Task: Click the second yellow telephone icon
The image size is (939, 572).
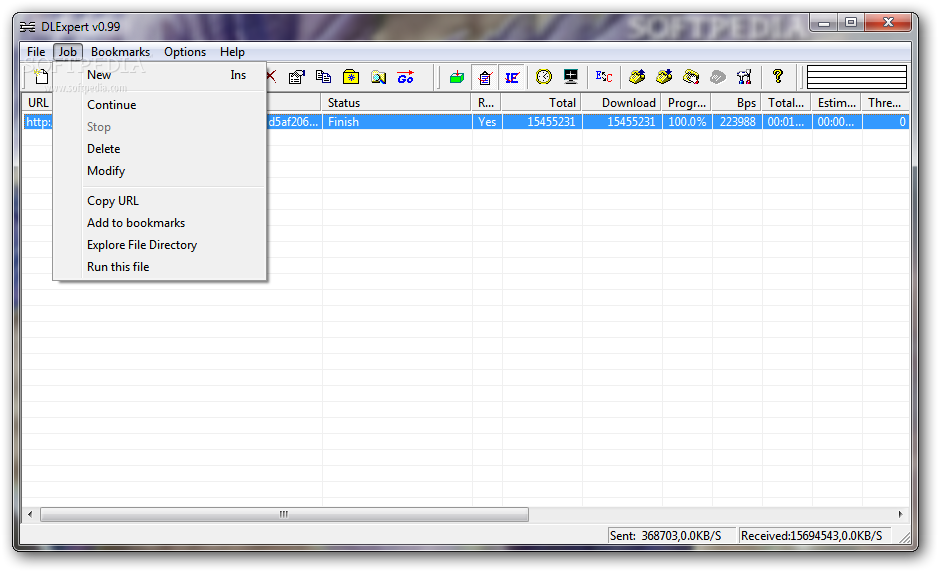Action: (664, 77)
